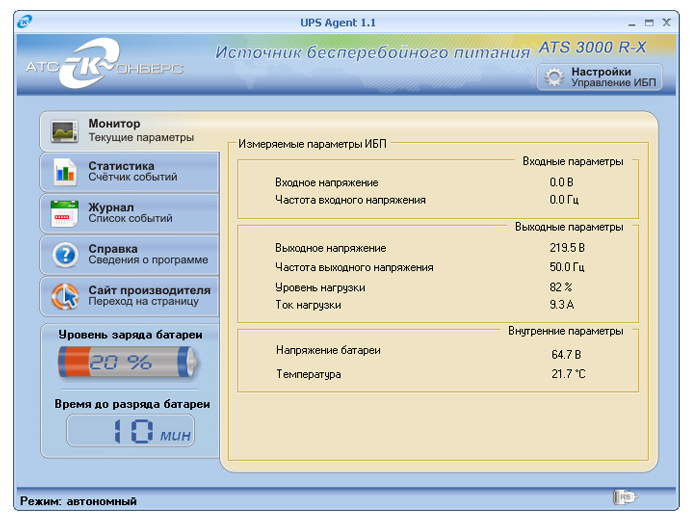Click the Входные параметры group title
692x520 pixels.
[573, 162]
